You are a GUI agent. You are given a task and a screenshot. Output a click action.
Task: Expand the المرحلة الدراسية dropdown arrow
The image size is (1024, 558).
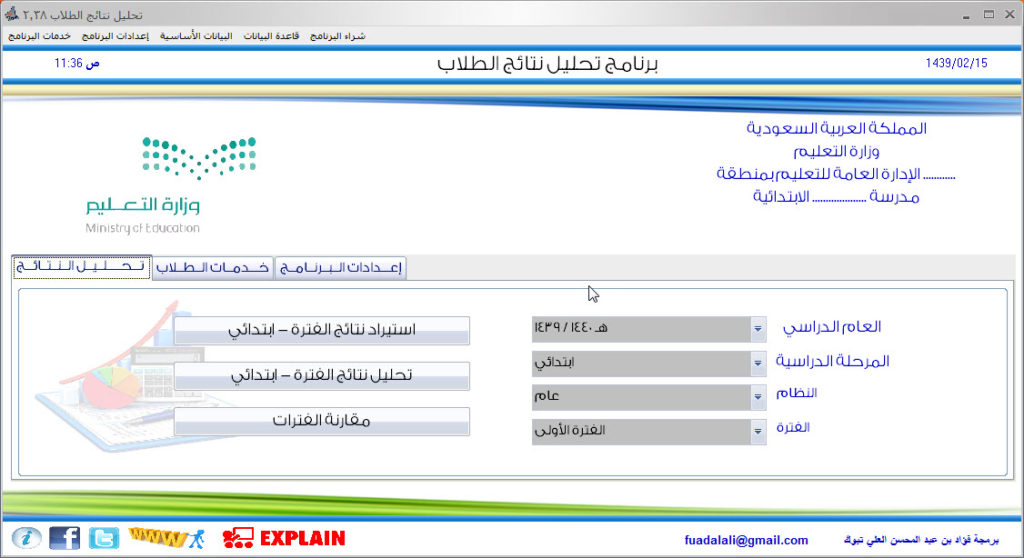758,363
